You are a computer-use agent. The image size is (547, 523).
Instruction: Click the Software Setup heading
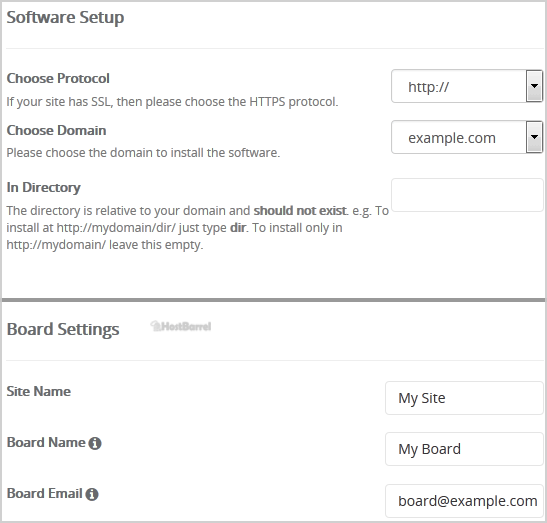point(65,17)
